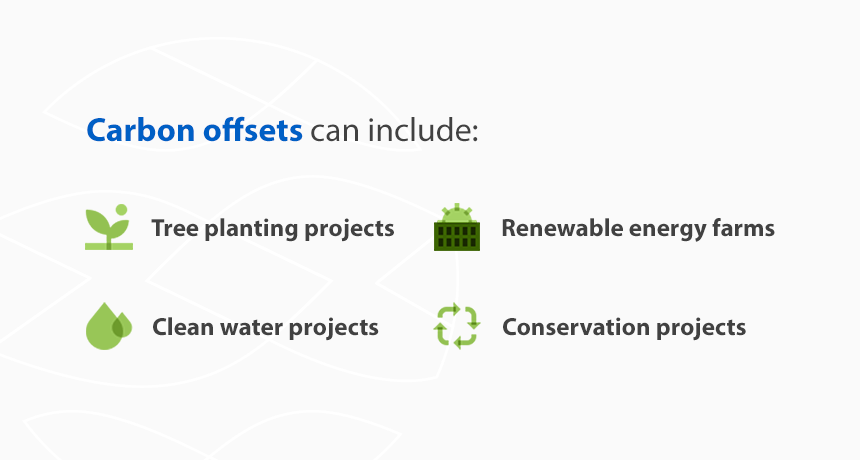Open the "Conservation projects" item
The height and width of the screenshot is (460, 860).
[624, 327]
